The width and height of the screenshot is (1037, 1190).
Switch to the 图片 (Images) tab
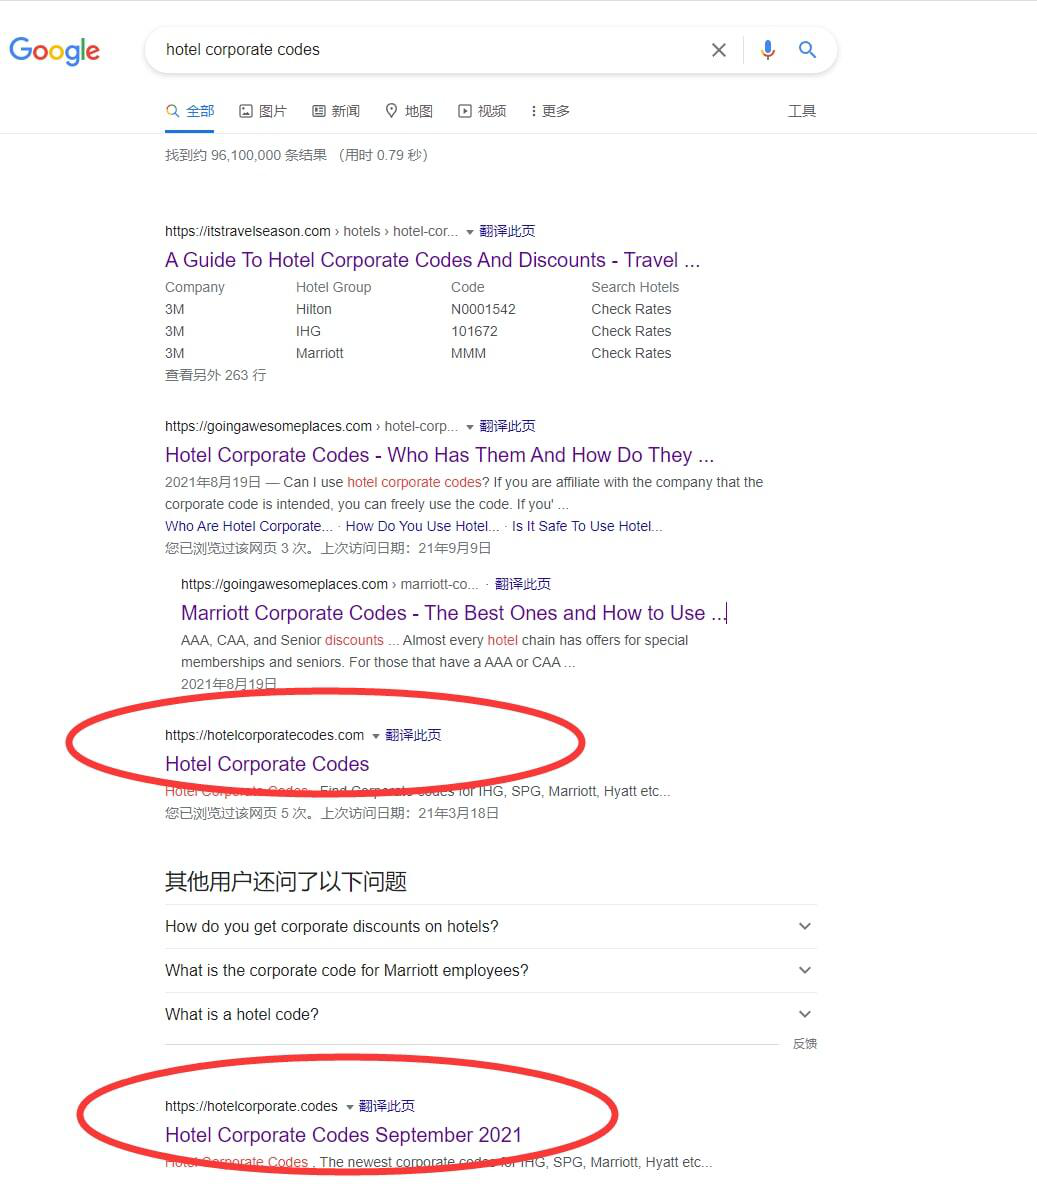[x=263, y=111]
